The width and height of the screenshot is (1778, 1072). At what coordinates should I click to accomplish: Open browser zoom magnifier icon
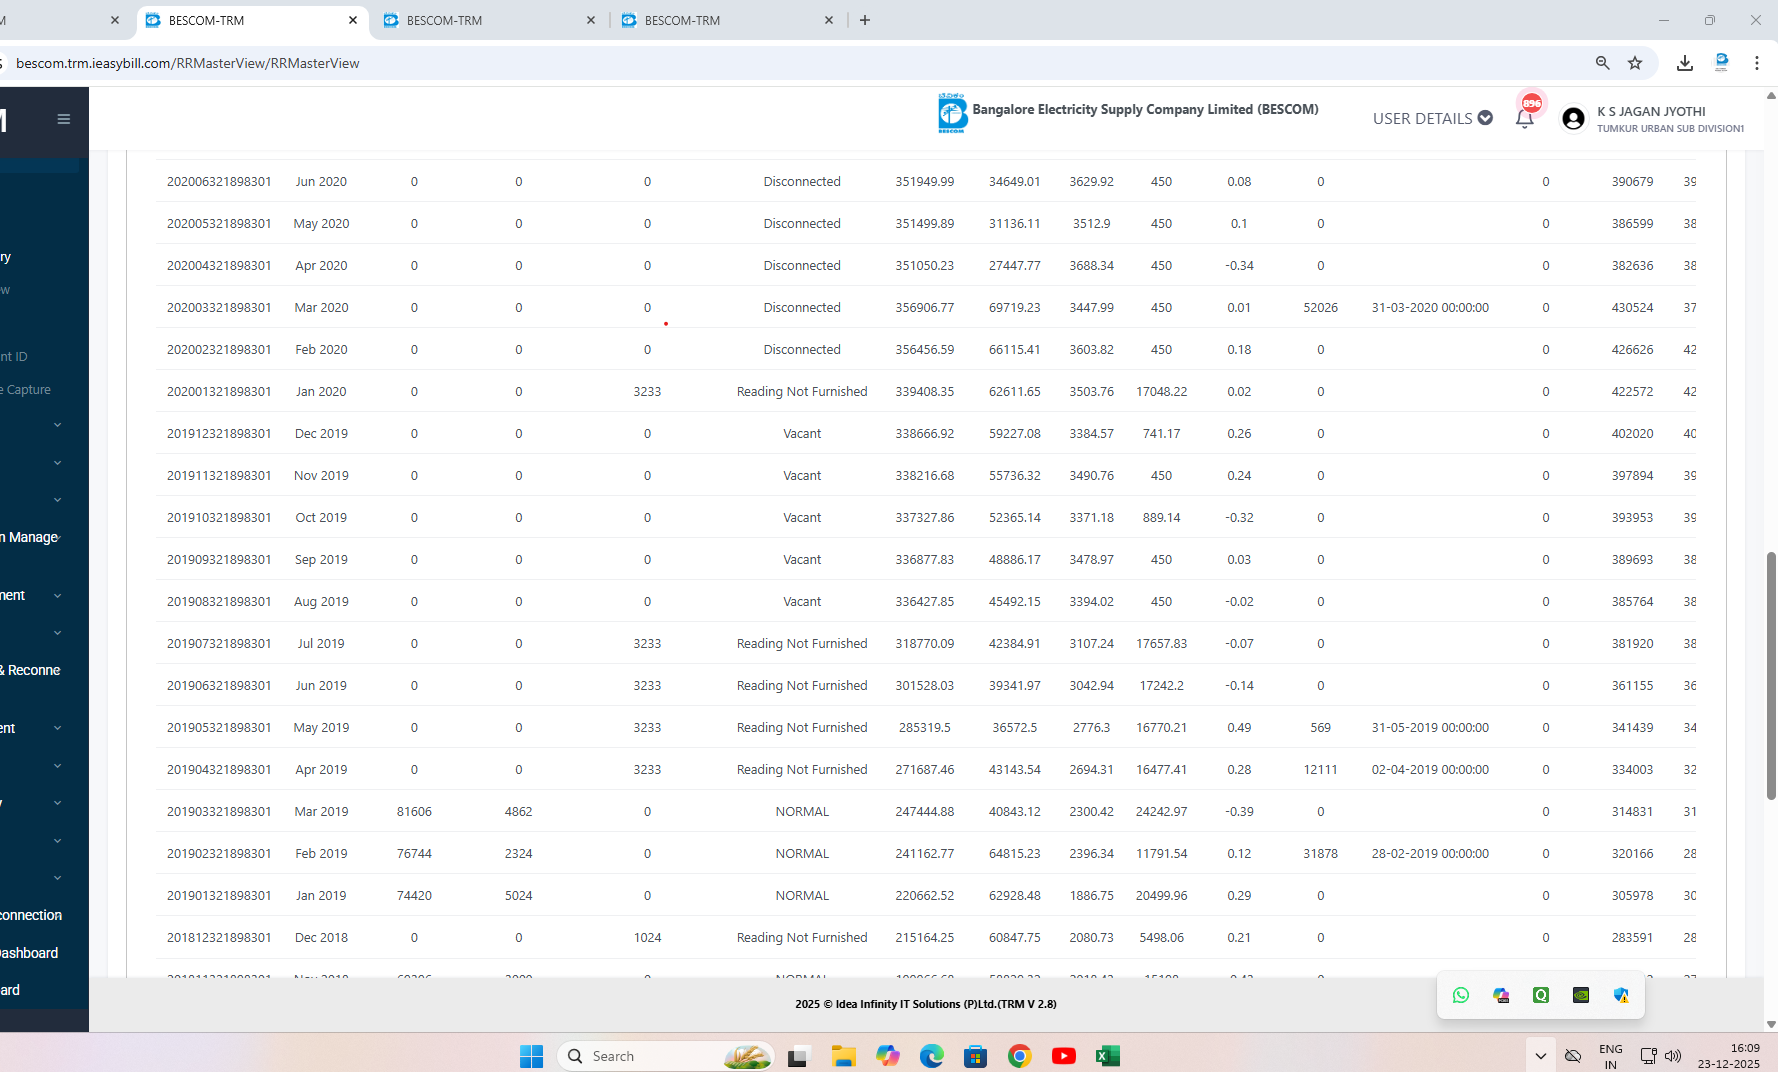pos(1602,63)
